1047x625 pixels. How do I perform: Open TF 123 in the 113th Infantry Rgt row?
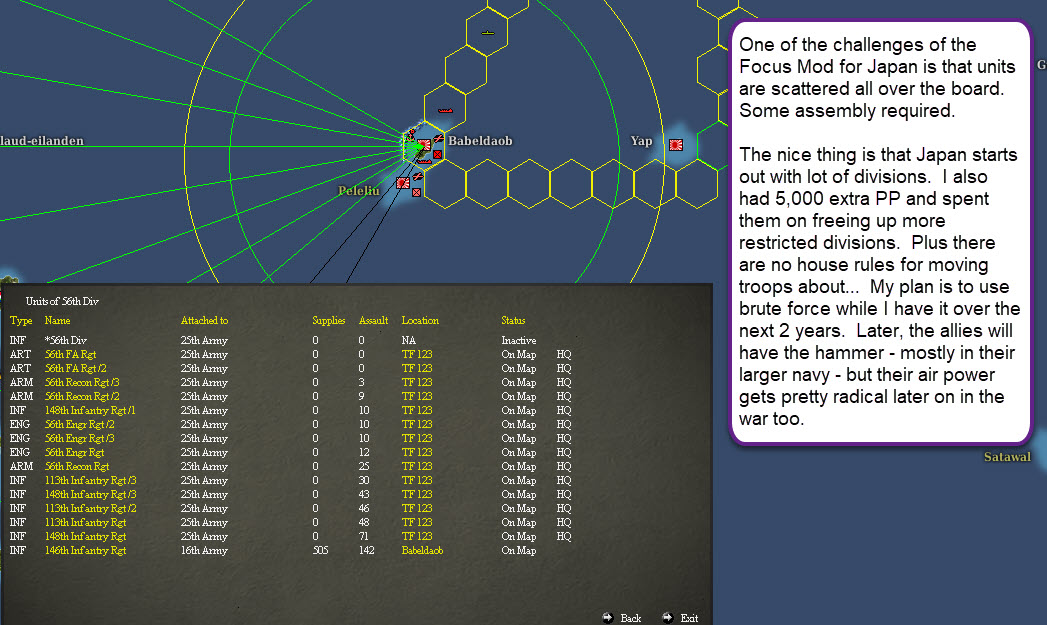pos(417,523)
